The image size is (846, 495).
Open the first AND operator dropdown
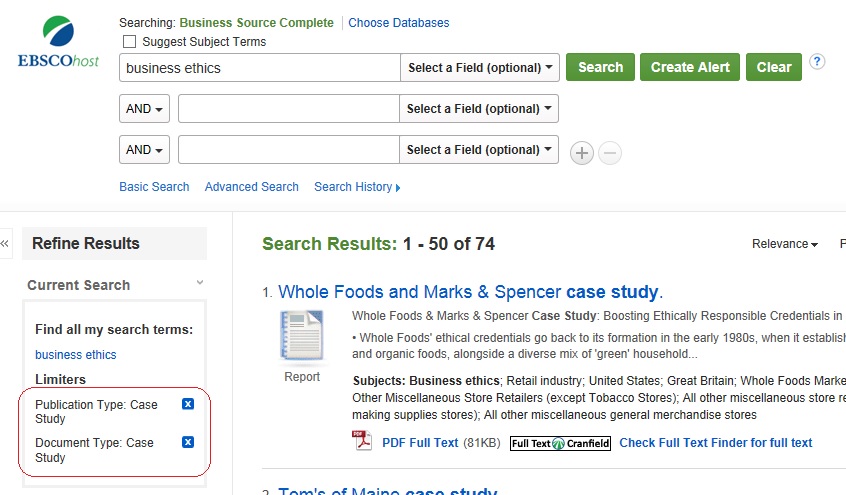pos(144,109)
